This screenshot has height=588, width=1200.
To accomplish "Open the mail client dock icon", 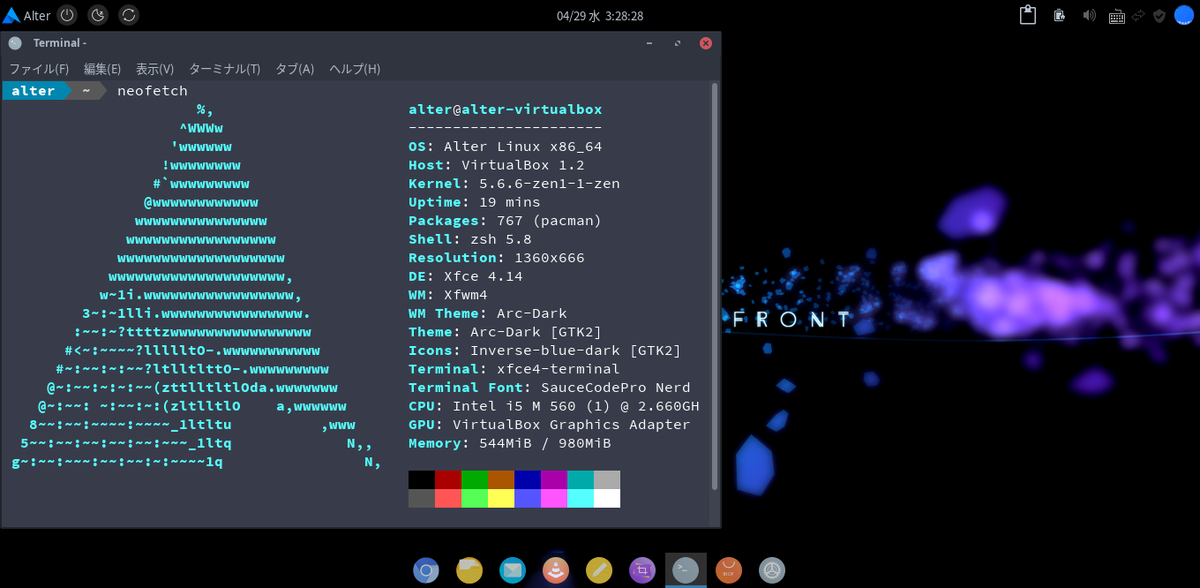I will pyautogui.click(x=513, y=570).
